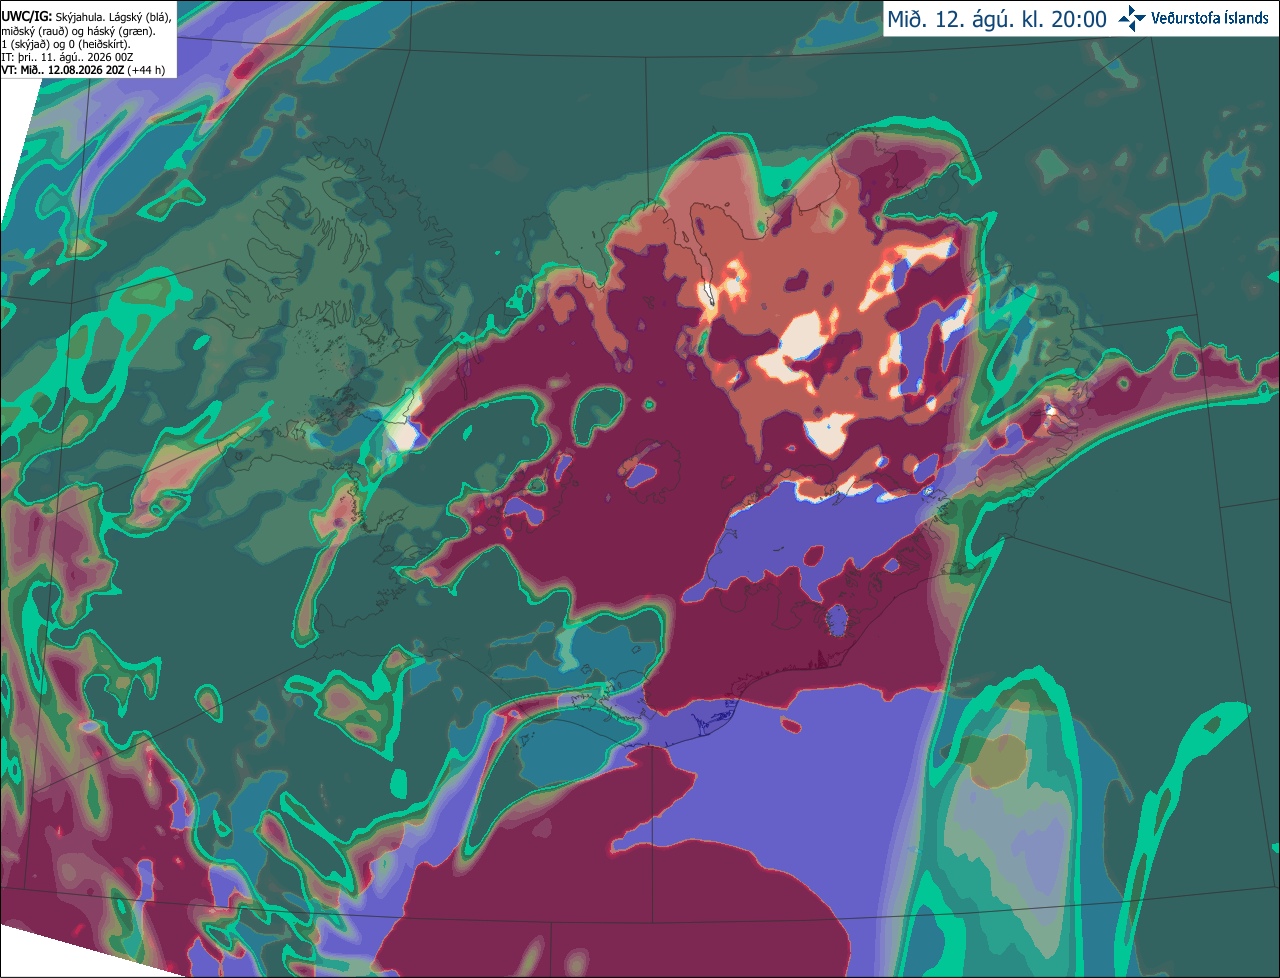
Task: Click the VT: Mið.. 12.08.2026 20Z line
Action: coord(62,69)
